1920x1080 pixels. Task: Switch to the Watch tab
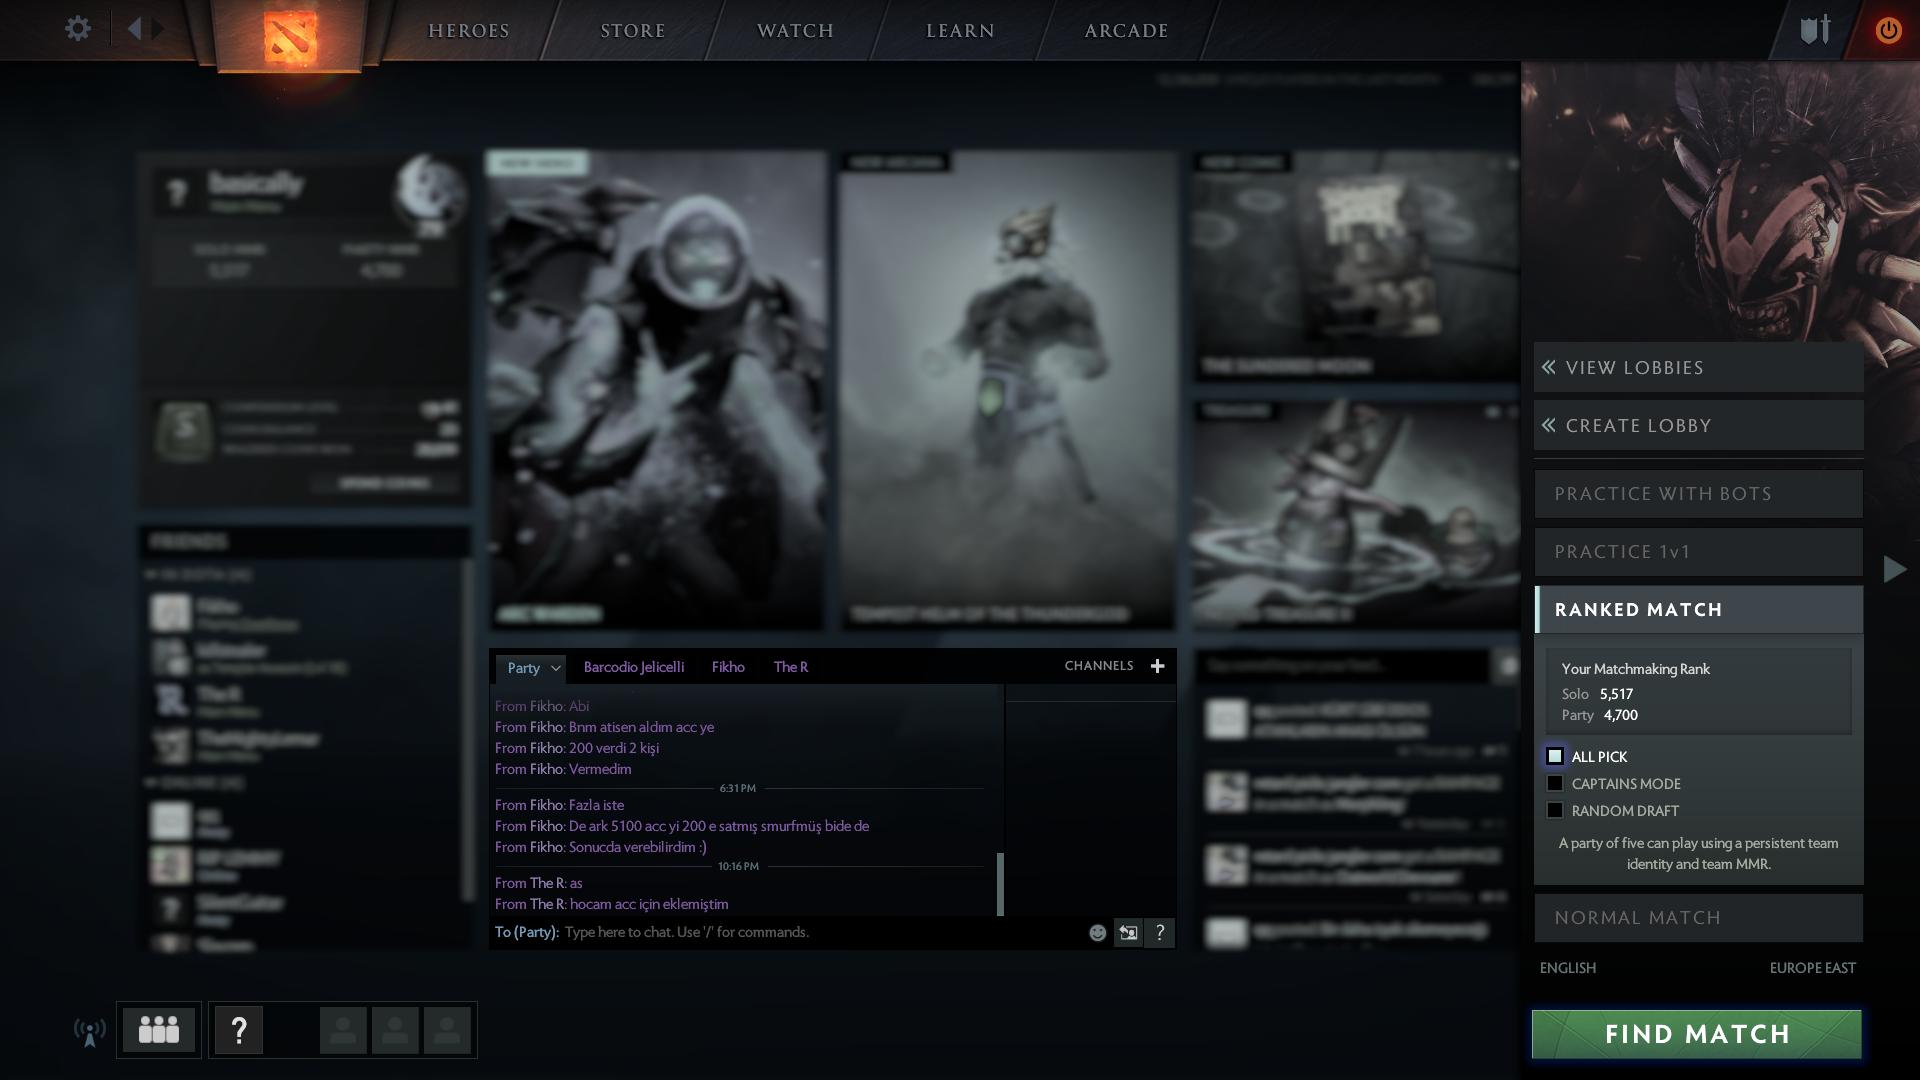pyautogui.click(x=795, y=31)
